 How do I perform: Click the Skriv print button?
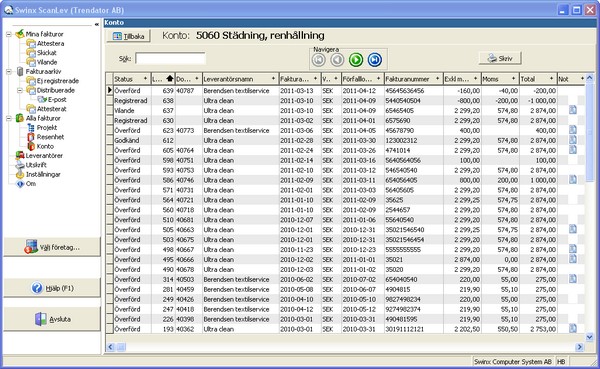tap(500, 58)
